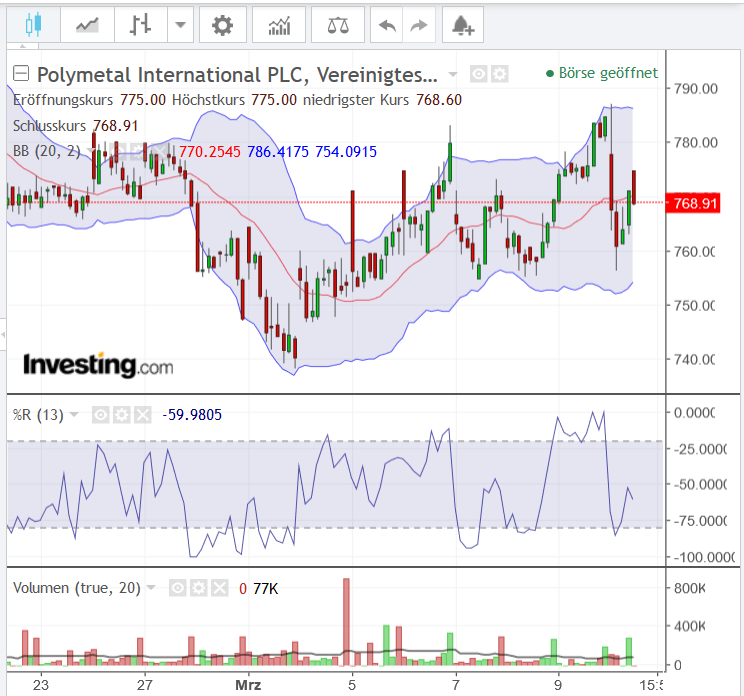Open the indicators icon in the toolbar

279,25
